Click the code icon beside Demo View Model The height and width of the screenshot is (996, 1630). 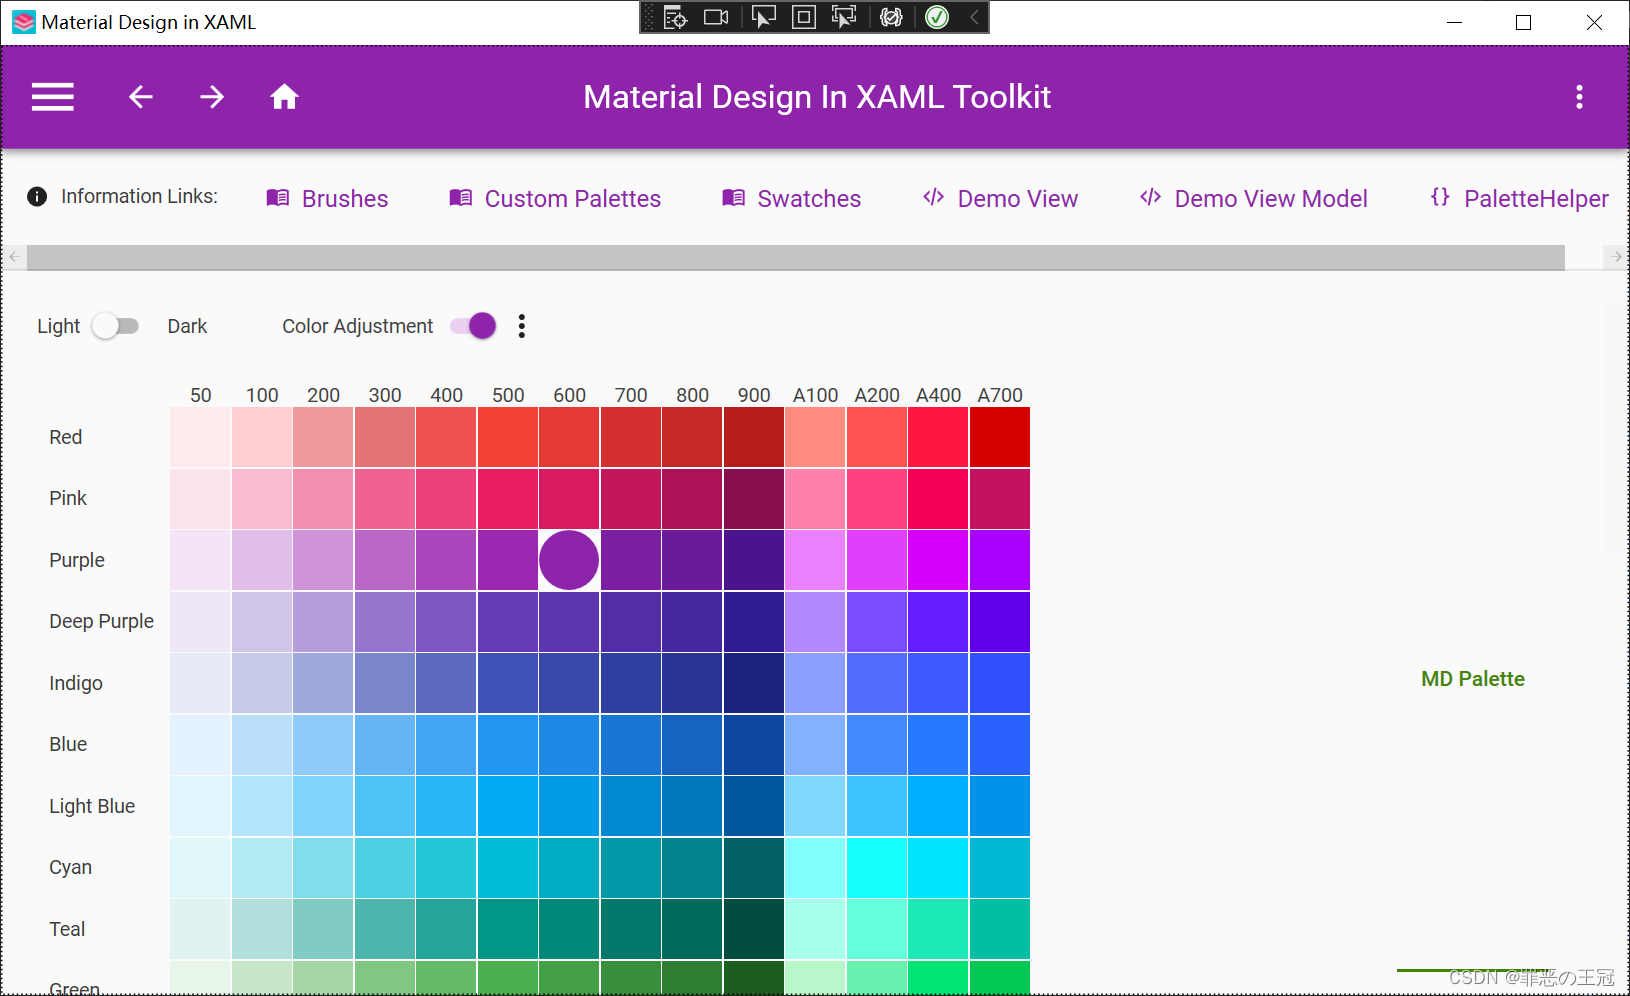pyautogui.click(x=1151, y=197)
